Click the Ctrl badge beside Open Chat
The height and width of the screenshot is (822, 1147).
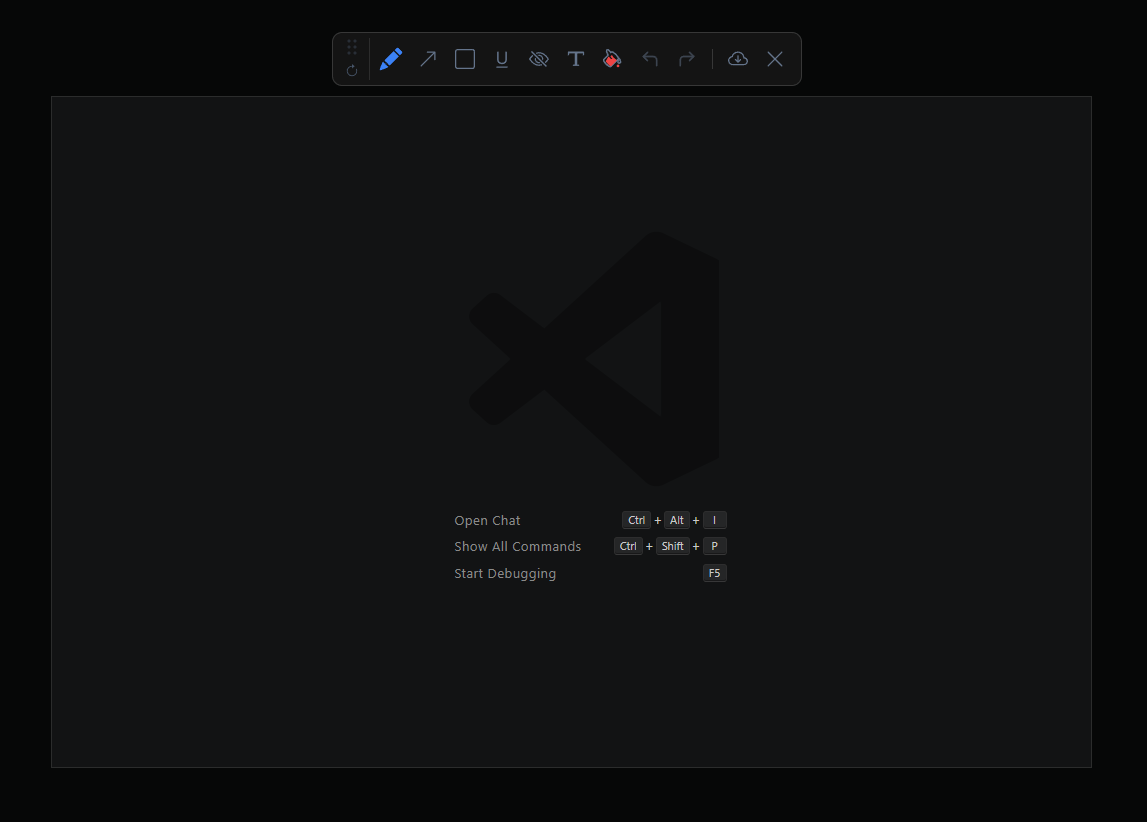(636, 520)
